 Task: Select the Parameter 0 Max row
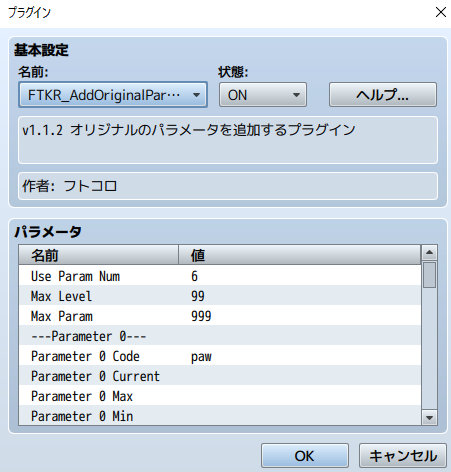(220, 396)
